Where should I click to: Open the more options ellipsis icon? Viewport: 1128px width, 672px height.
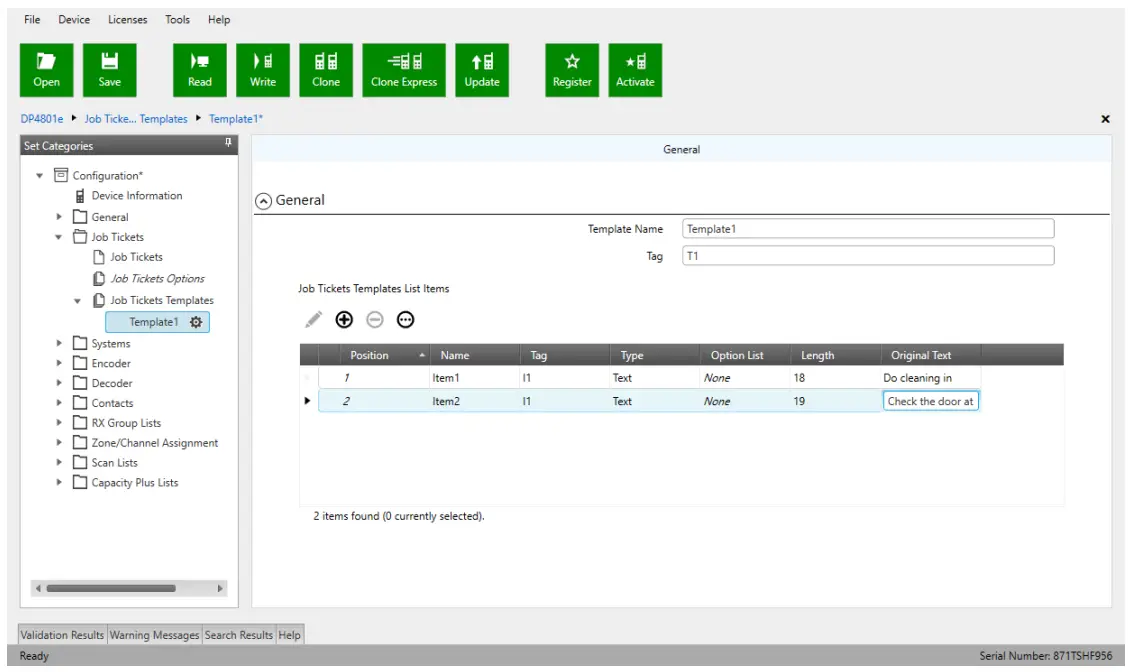coord(405,320)
